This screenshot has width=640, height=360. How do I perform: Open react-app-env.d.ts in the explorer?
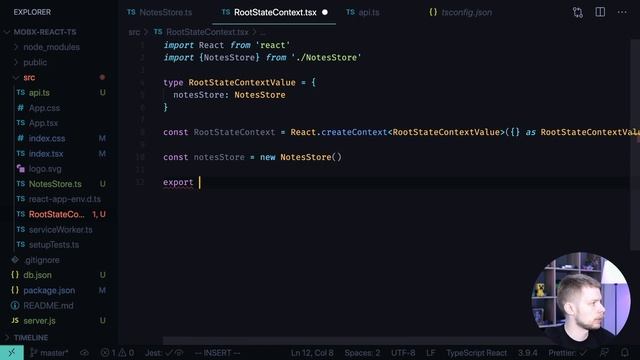64,199
